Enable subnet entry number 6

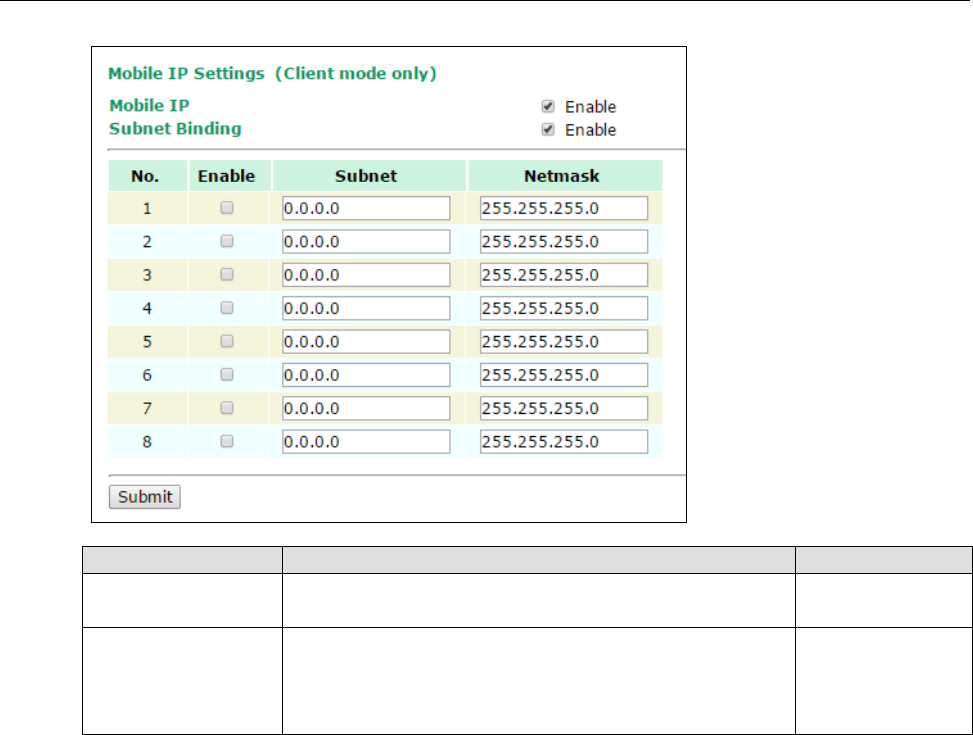(x=227, y=374)
